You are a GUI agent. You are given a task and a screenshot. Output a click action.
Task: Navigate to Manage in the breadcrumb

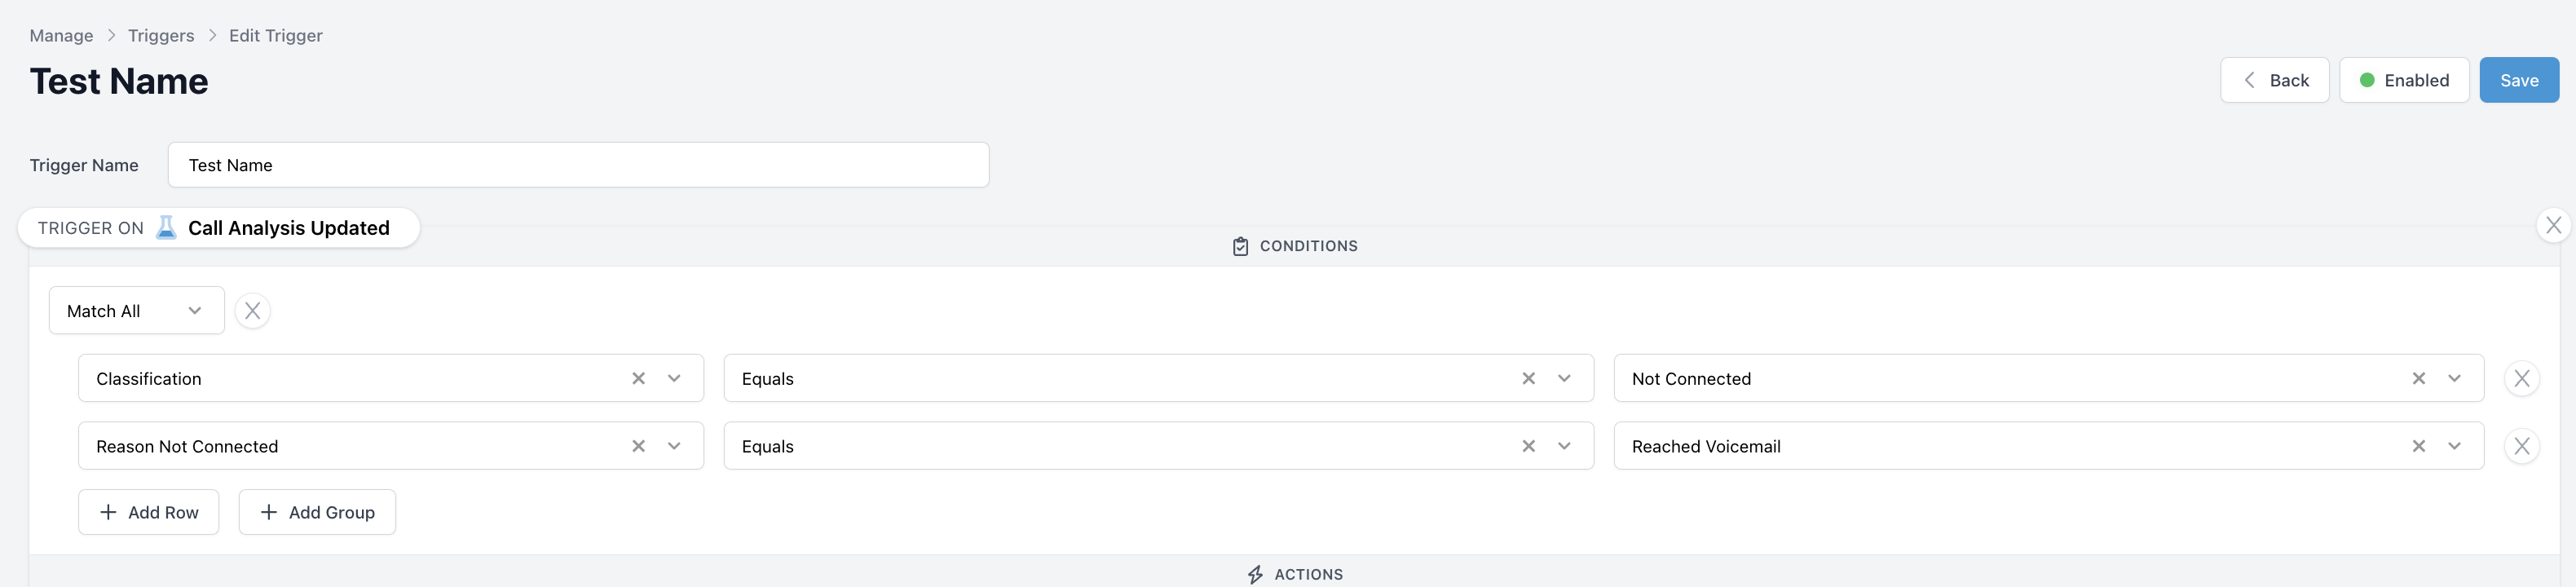tap(61, 36)
